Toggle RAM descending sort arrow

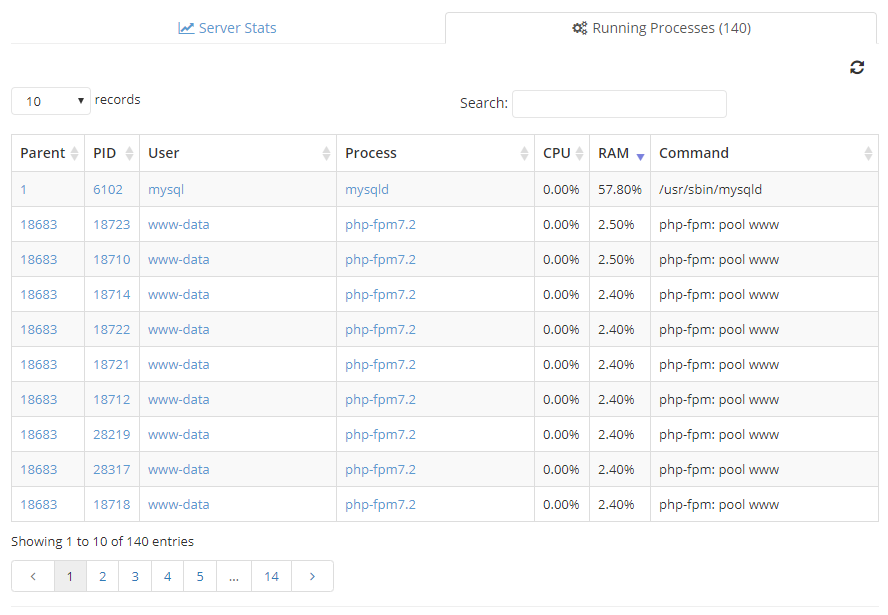coord(641,157)
